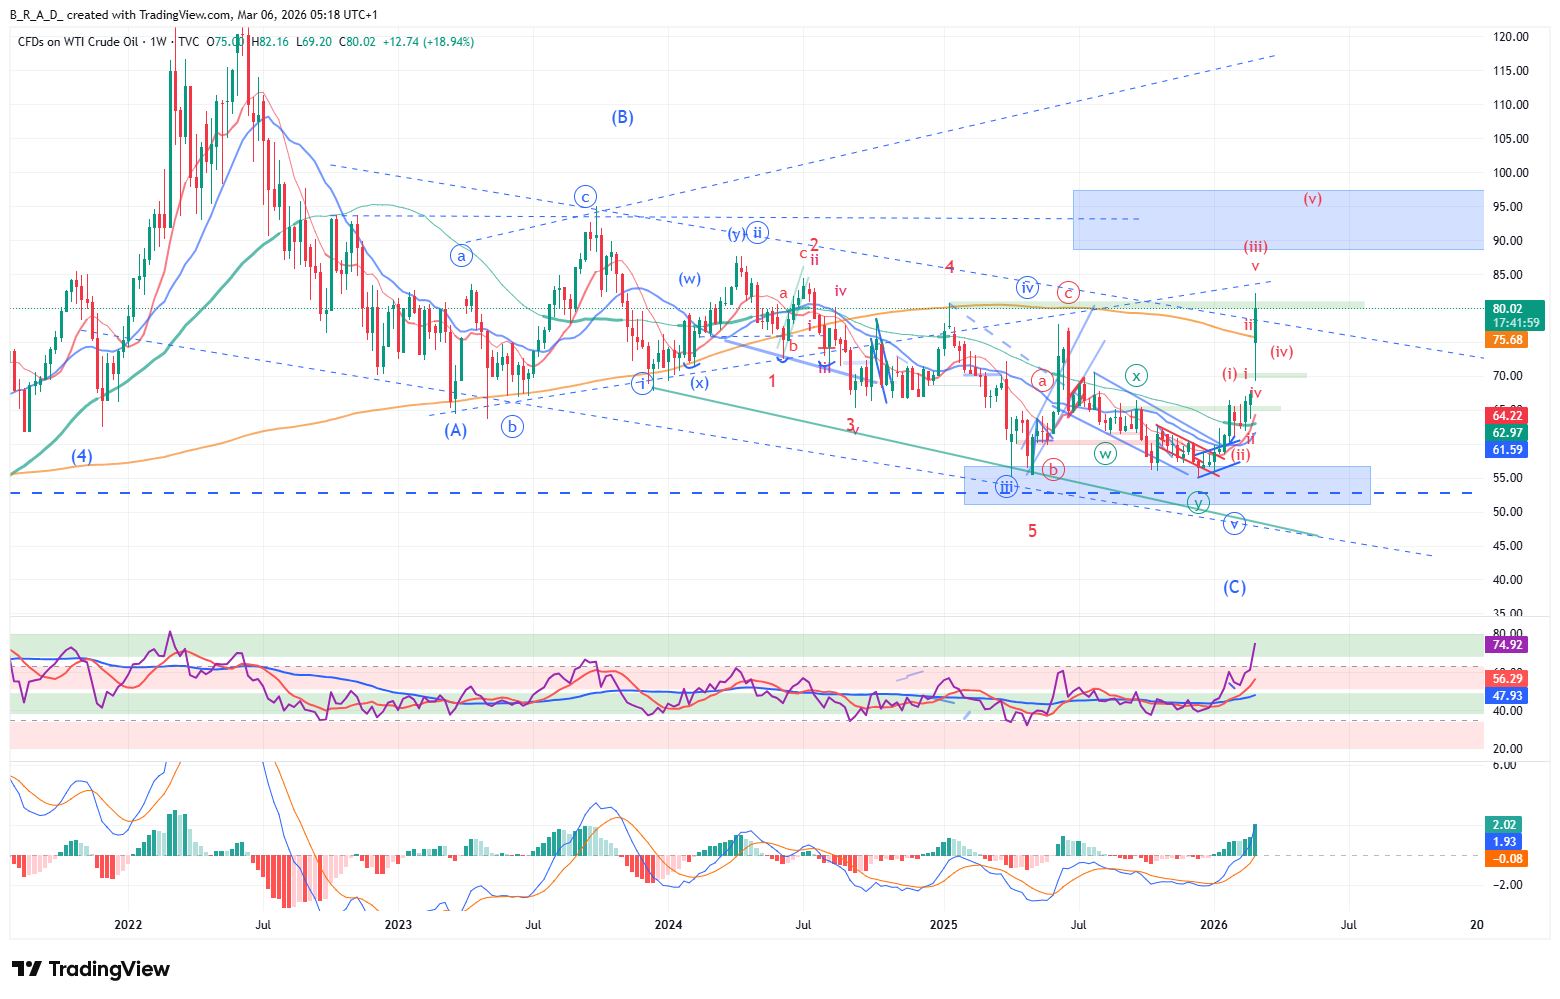Screen dimensions: 1560x999
Task: Click the MACD histogram value 2.02 label
Action: [1504, 825]
